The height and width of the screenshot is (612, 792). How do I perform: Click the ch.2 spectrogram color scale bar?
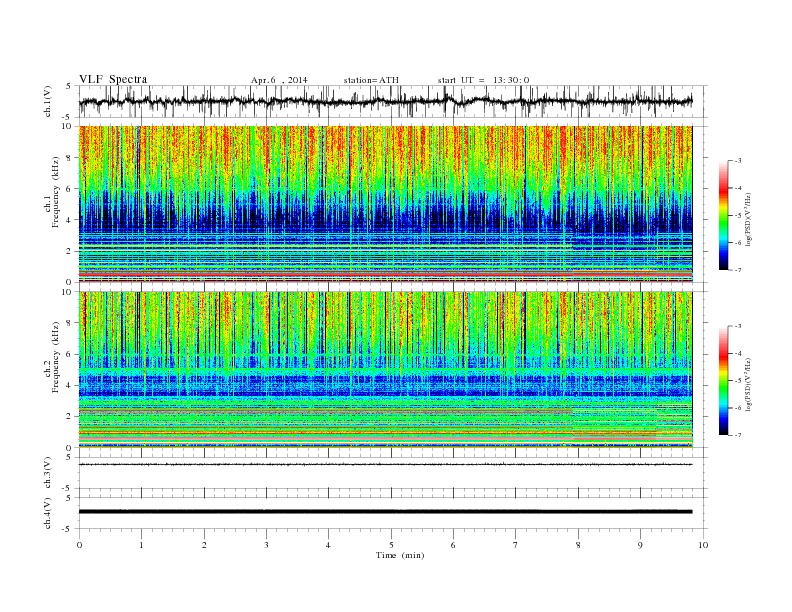tap(724, 381)
